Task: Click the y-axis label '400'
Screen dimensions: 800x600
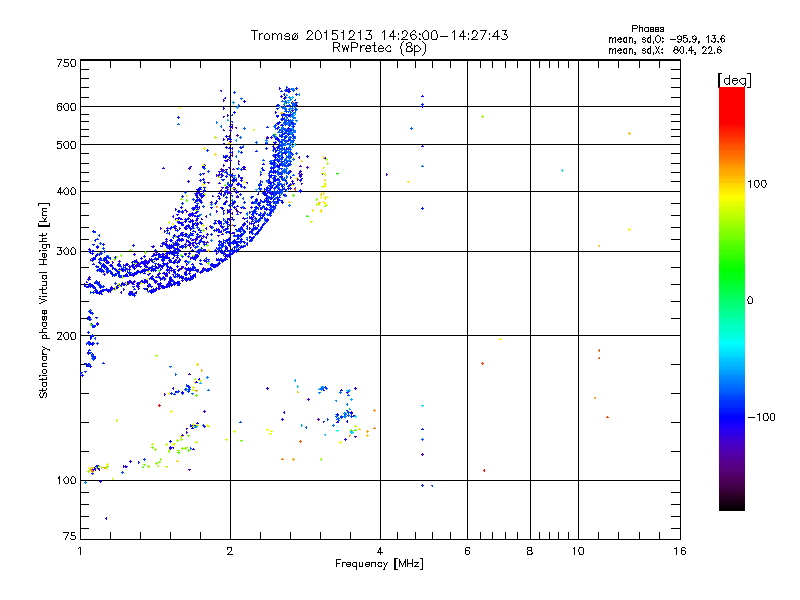Action: click(66, 192)
